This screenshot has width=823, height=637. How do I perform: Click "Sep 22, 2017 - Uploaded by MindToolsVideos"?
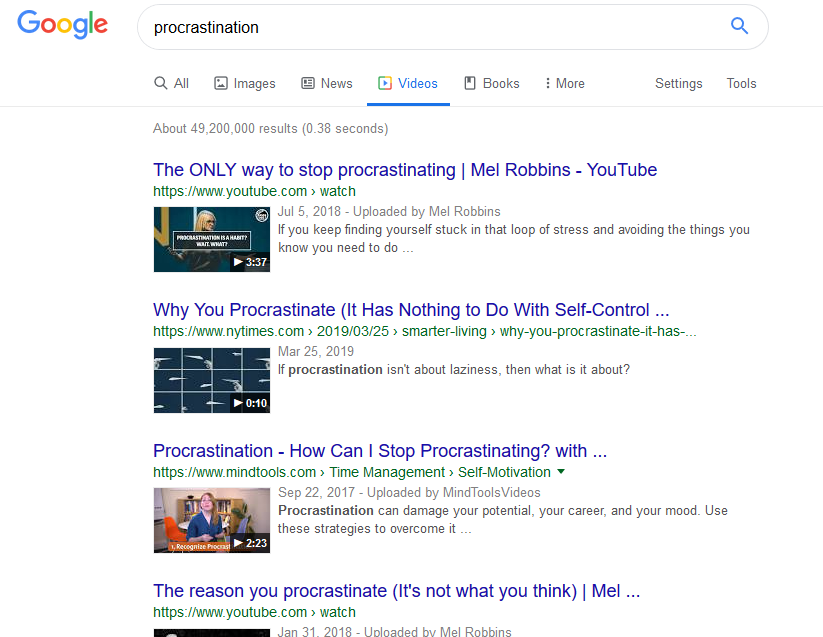[x=409, y=492]
